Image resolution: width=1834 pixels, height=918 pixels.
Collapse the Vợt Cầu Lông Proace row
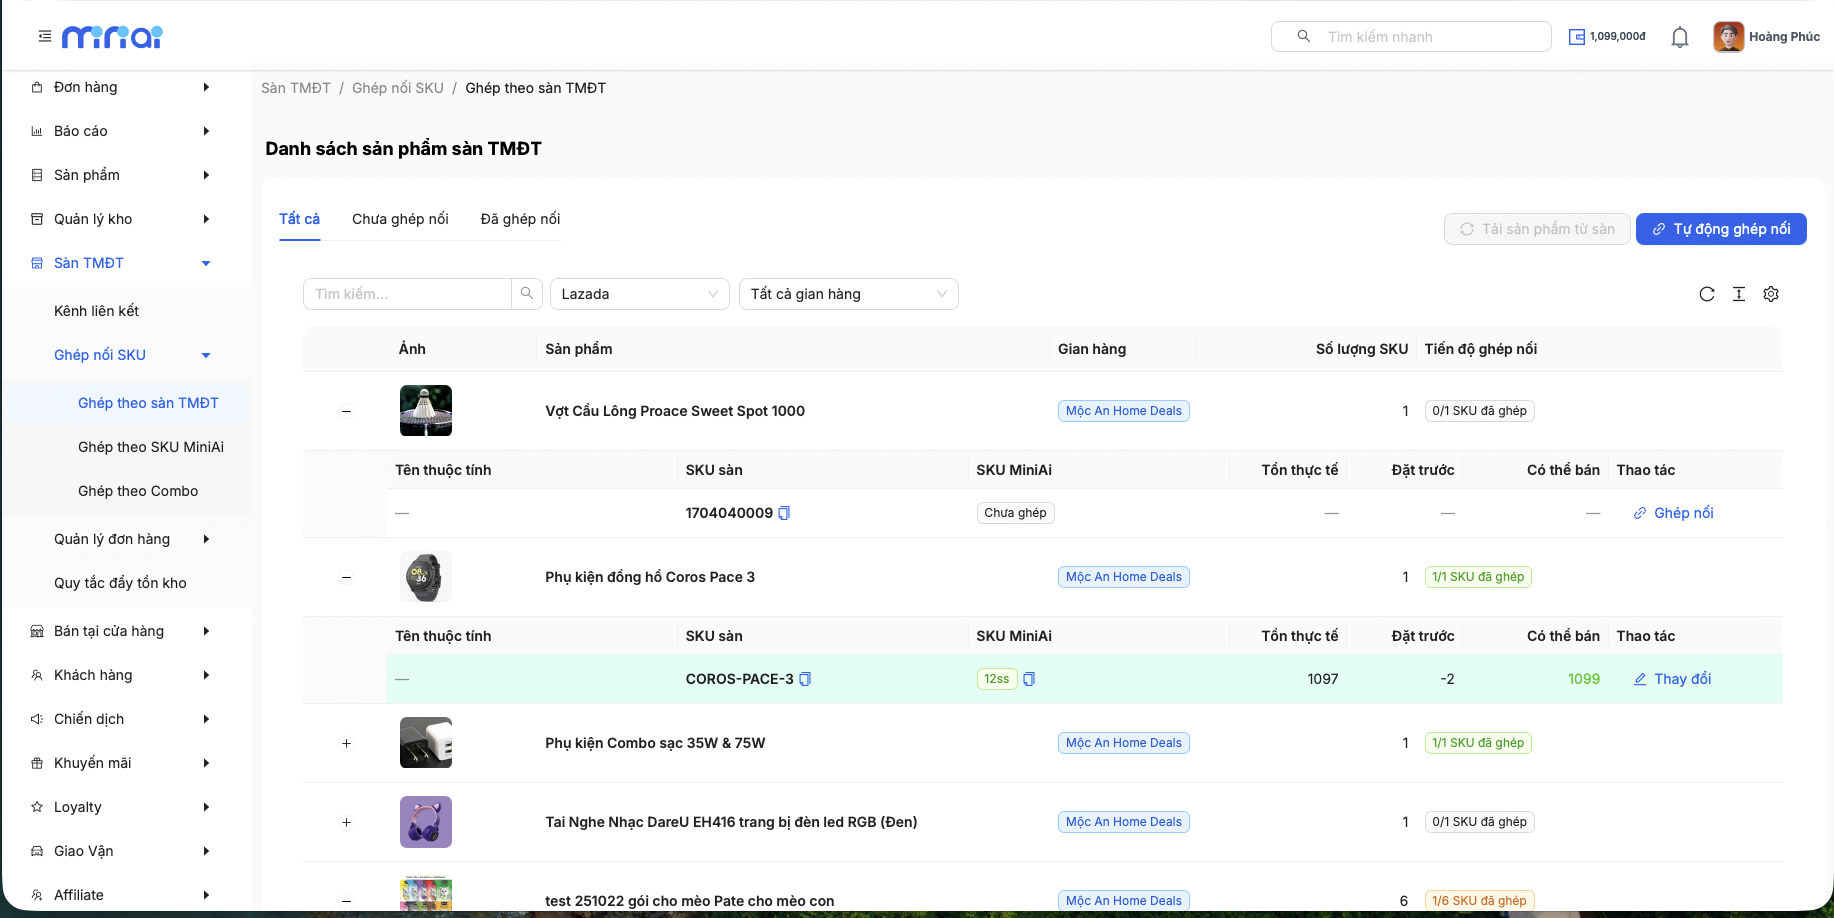(x=347, y=411)
